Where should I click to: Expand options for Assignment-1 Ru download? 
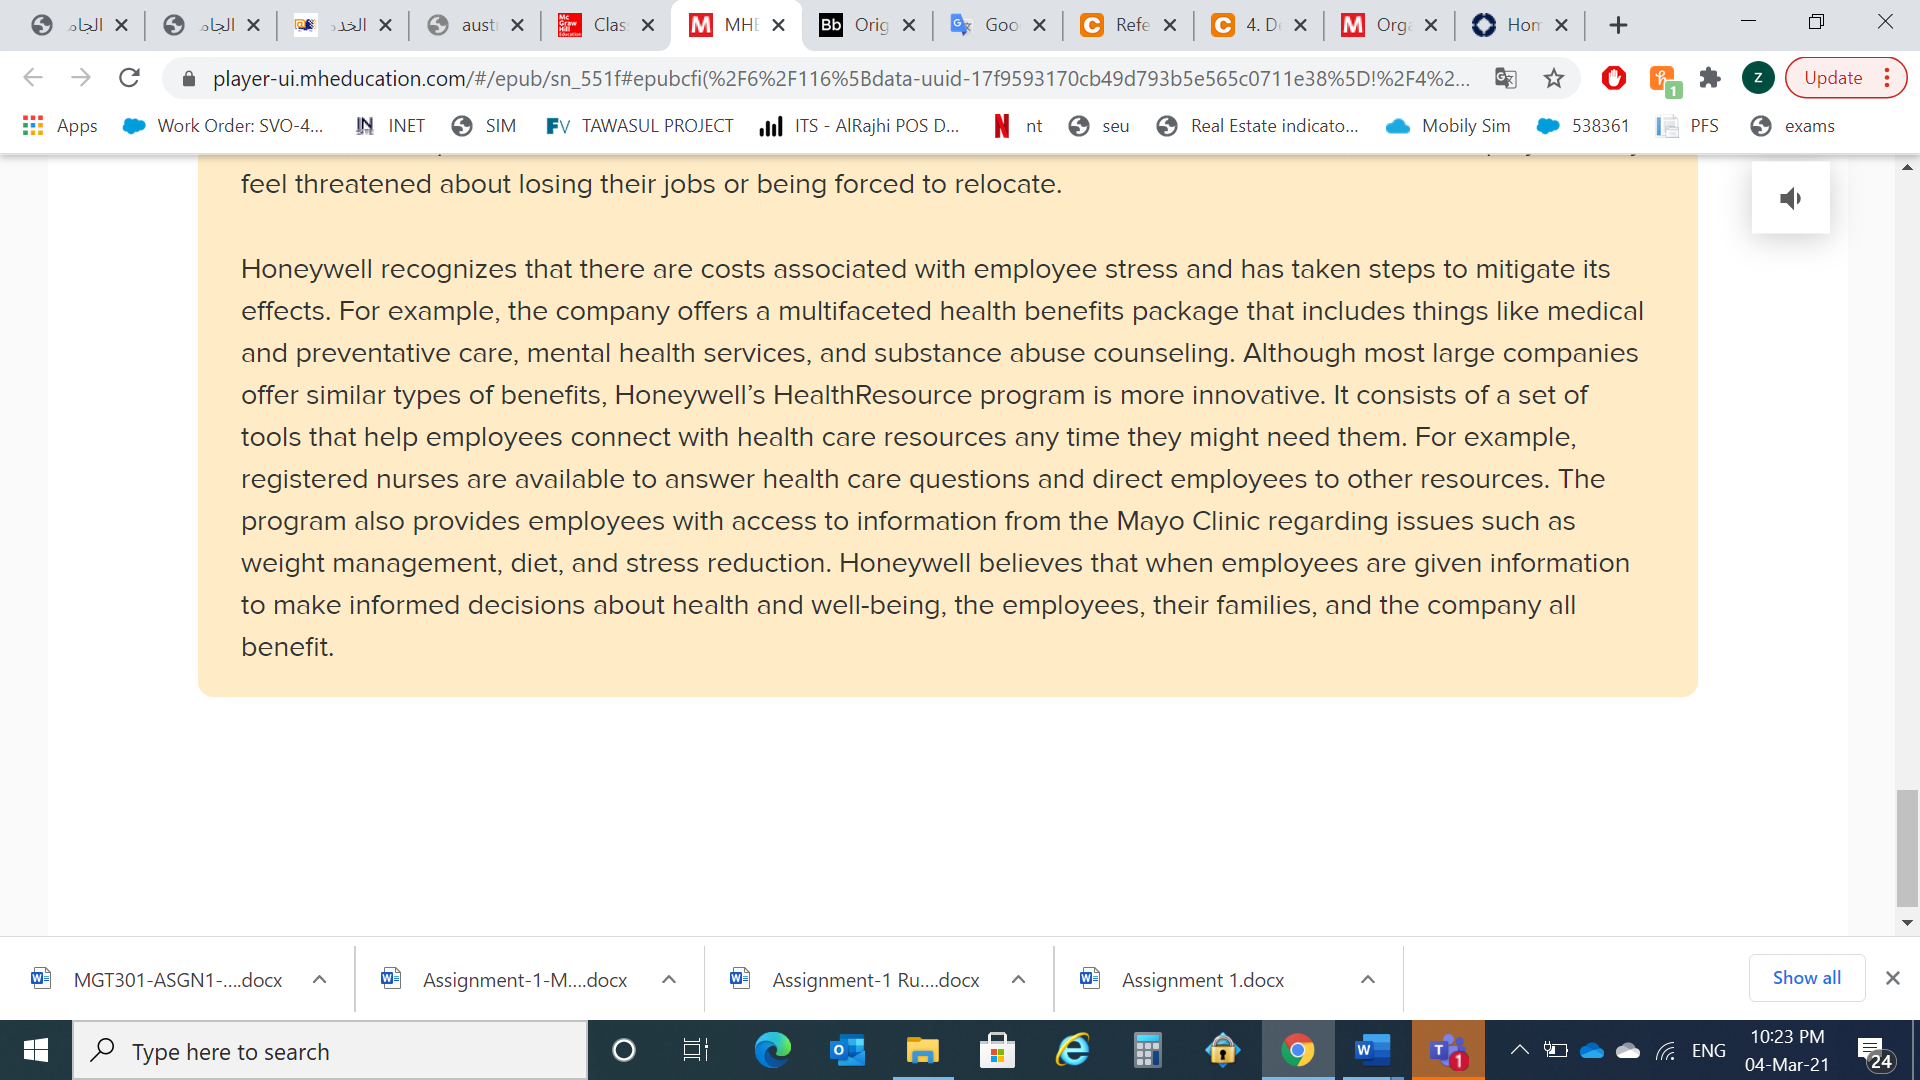[1018, 980]
